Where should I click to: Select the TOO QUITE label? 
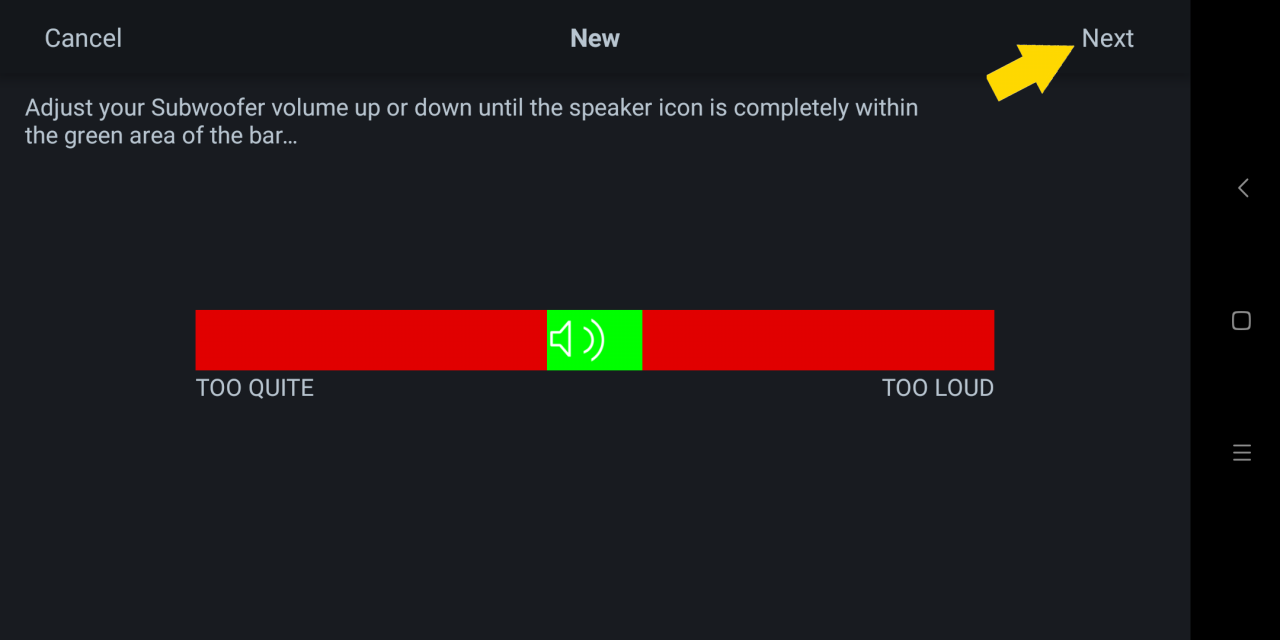pyautogui.click(x=255, y=388)
